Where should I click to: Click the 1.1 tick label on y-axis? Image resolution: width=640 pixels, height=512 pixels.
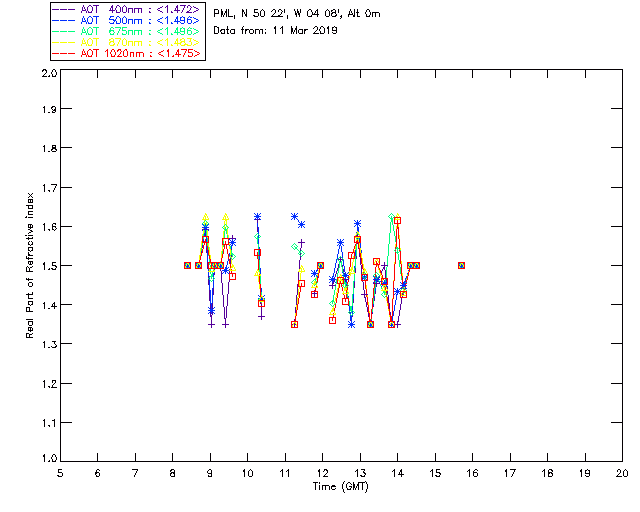49,423
